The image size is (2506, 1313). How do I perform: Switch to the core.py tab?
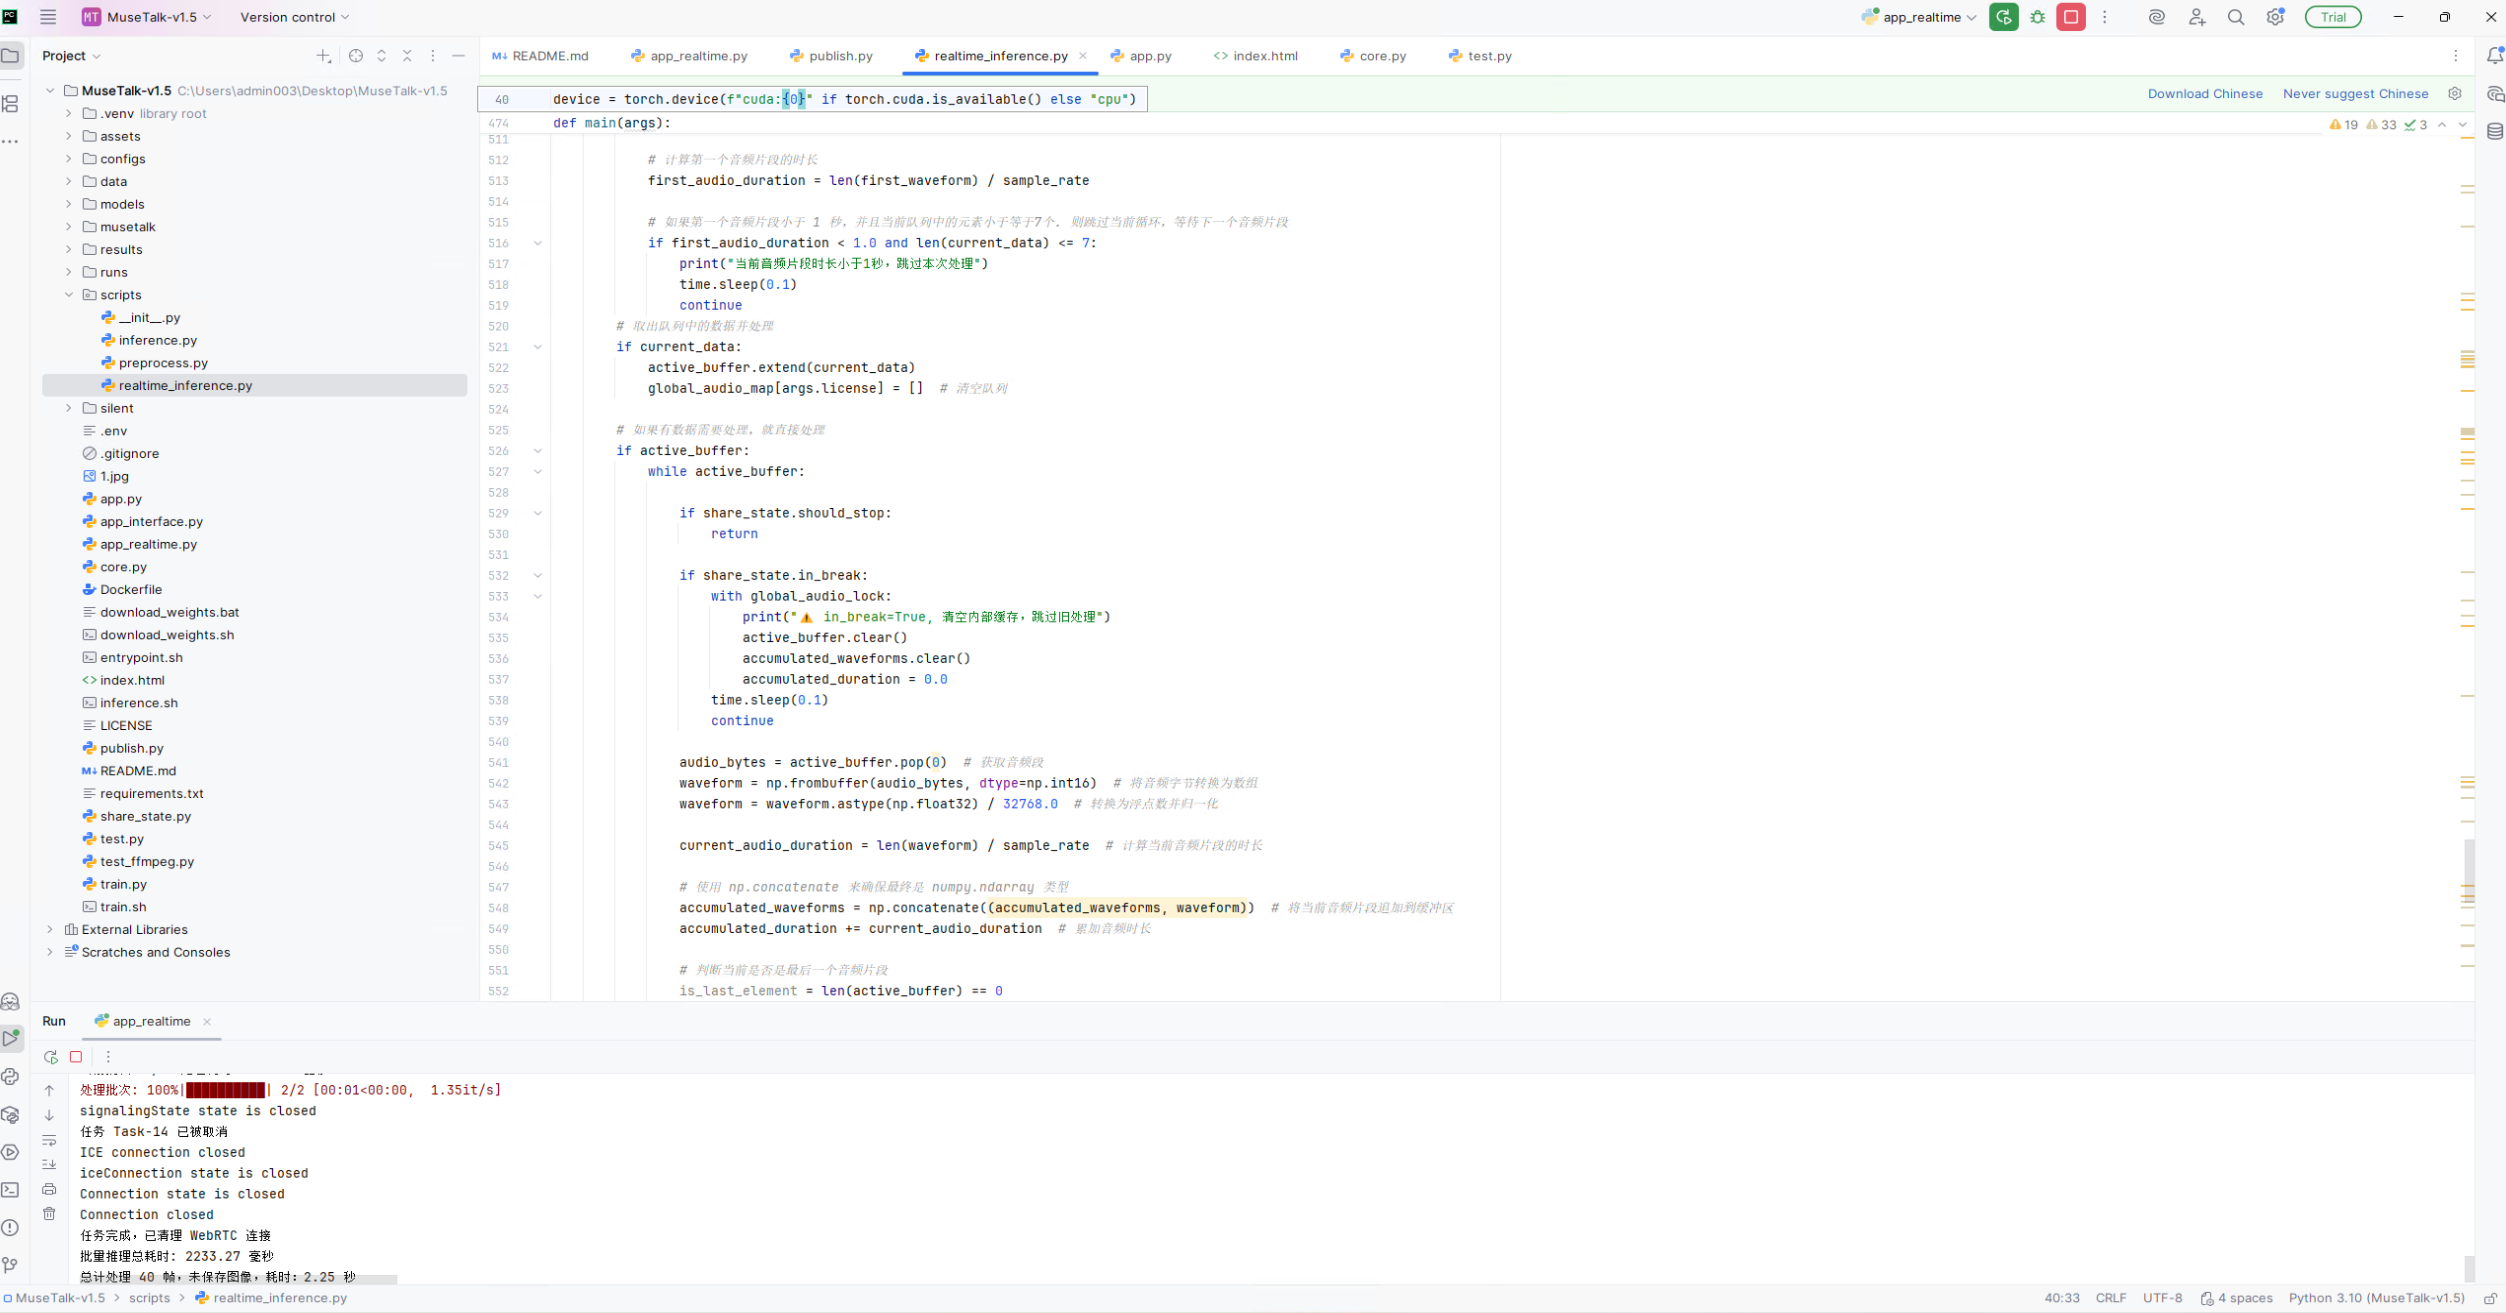(x=1381, y=56)
